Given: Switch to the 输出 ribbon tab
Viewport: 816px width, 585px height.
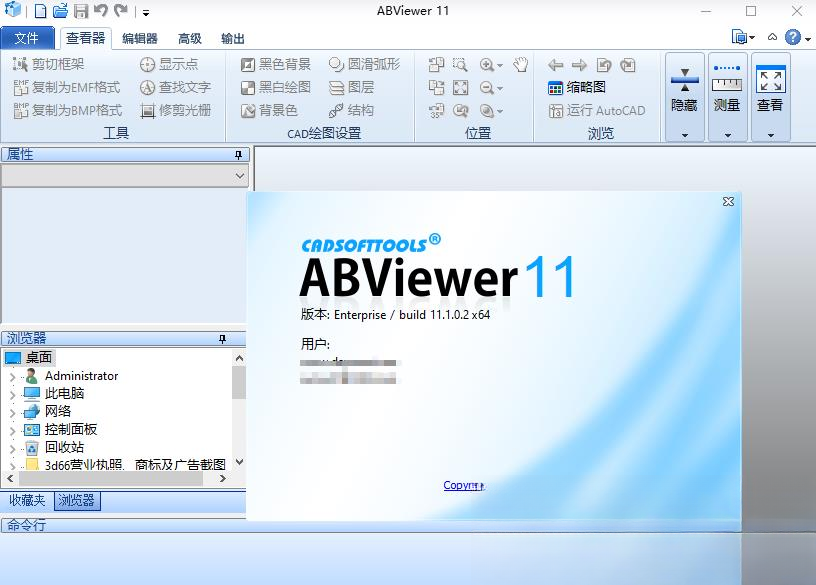Looking at the screenshot, I should click(x=232, y=39).
